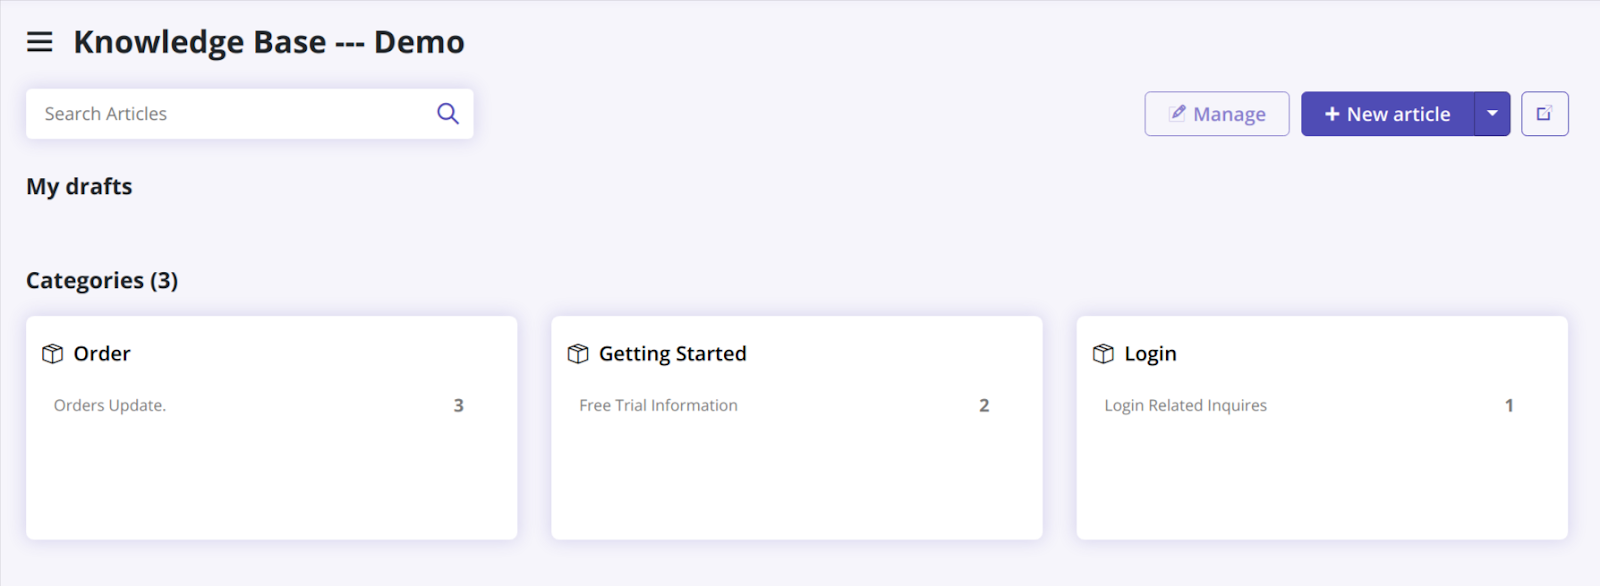Click the My drafts section heading

(79, 186)
